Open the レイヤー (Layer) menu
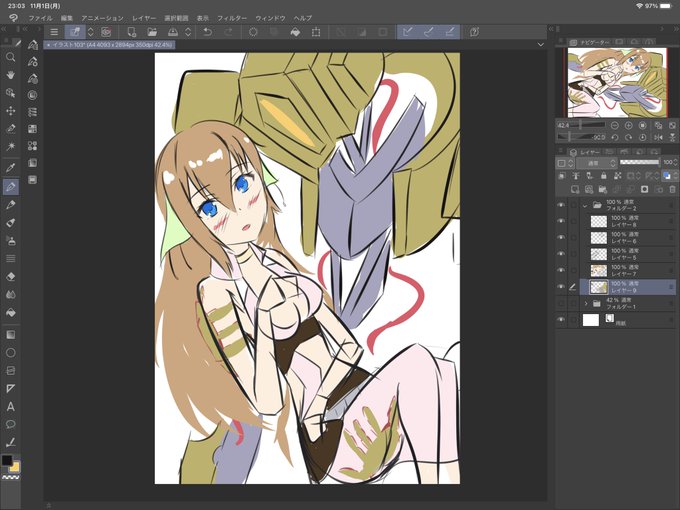 144,18
